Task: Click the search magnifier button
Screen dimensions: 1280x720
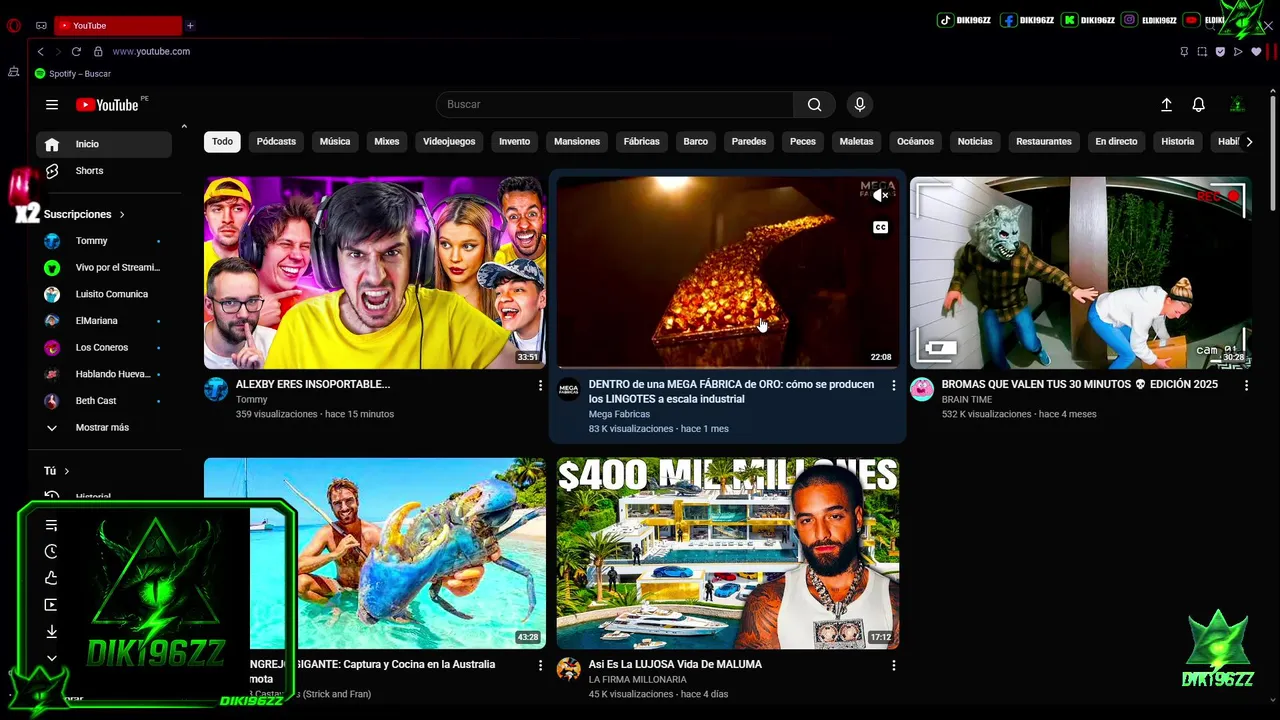Action: coord(815,104)
